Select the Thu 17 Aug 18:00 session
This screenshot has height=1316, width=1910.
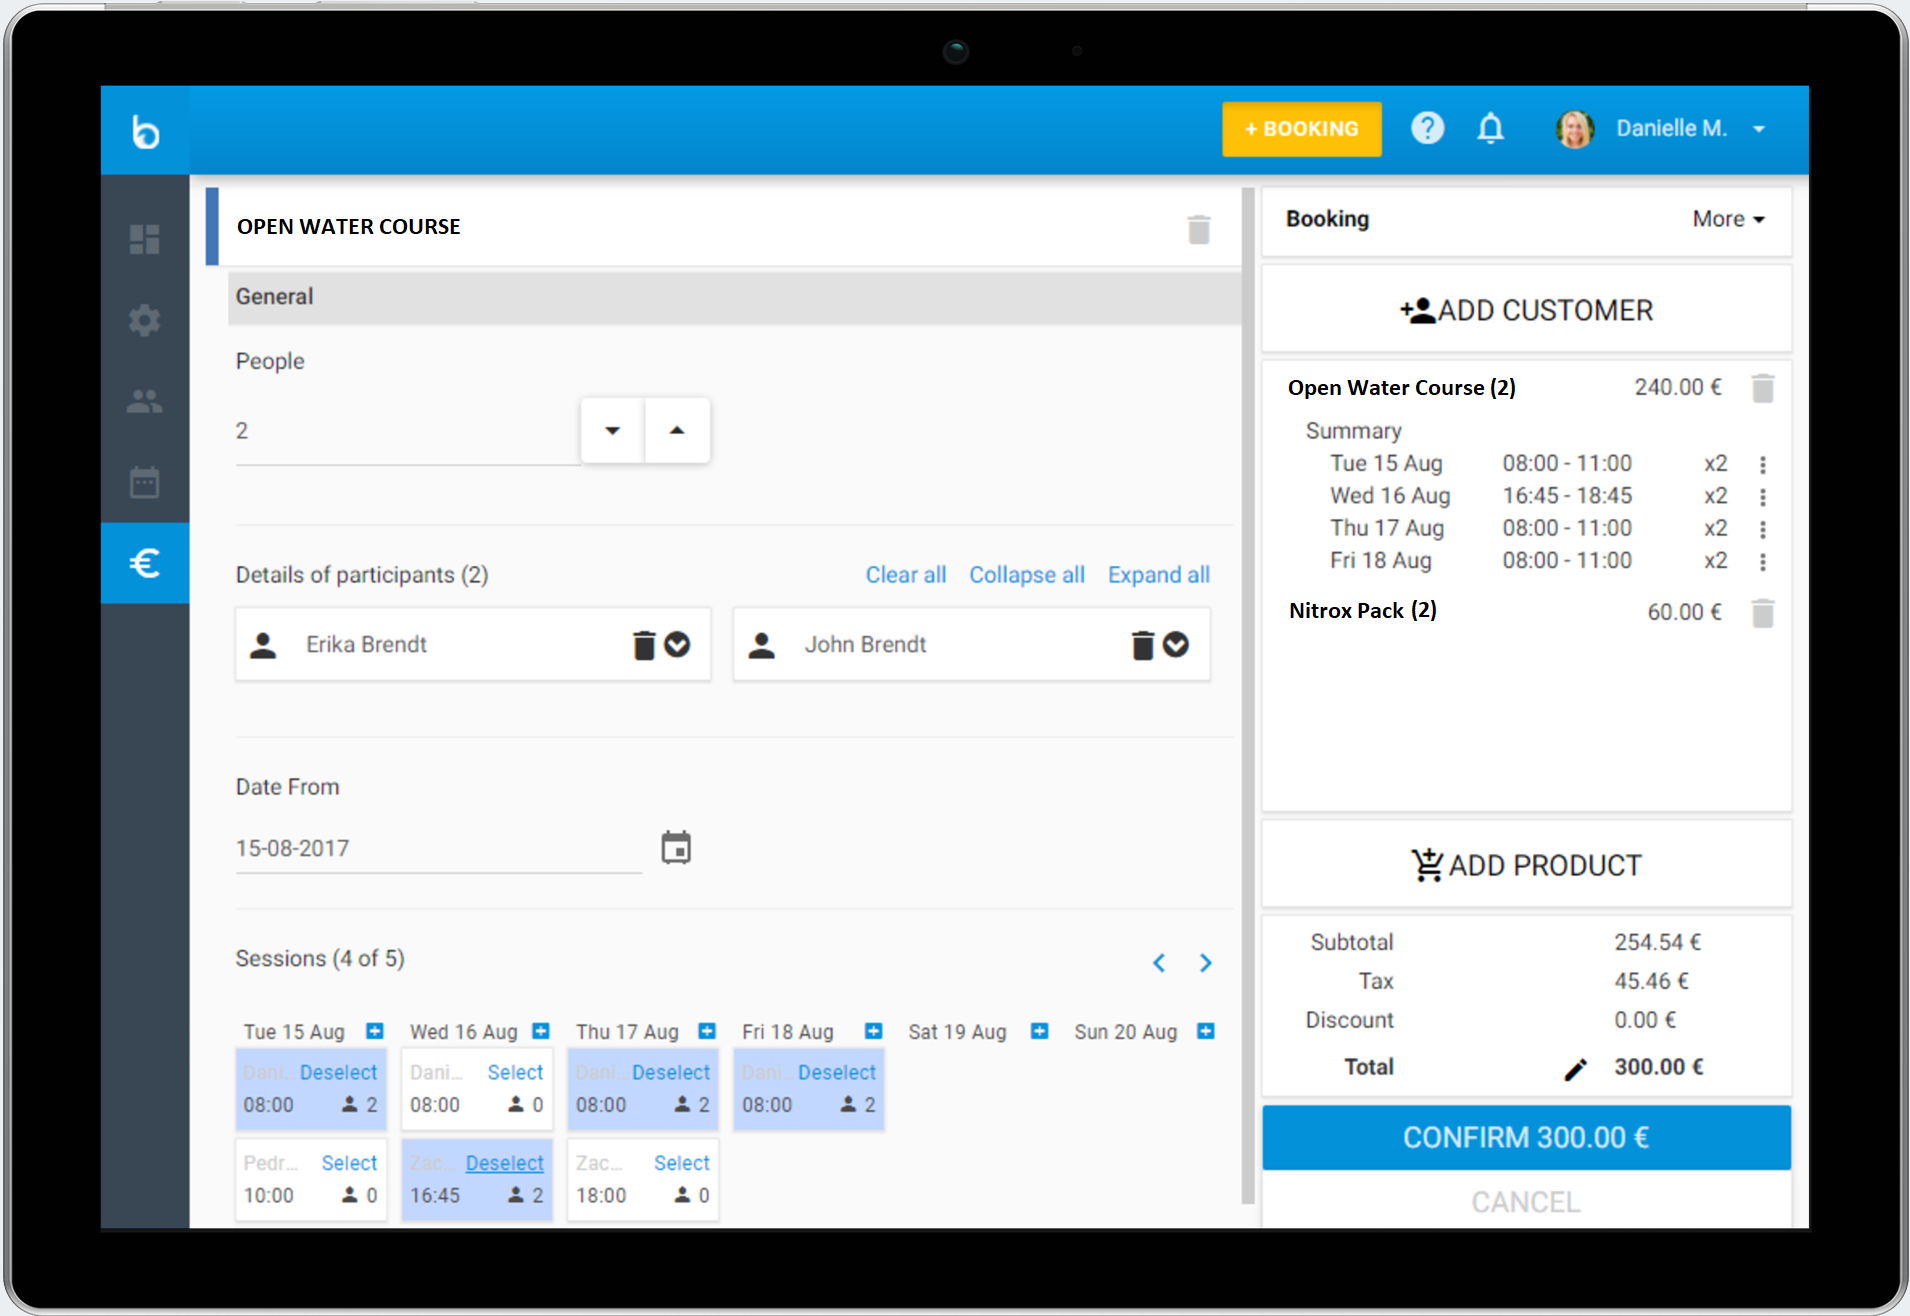point(681,1163)
